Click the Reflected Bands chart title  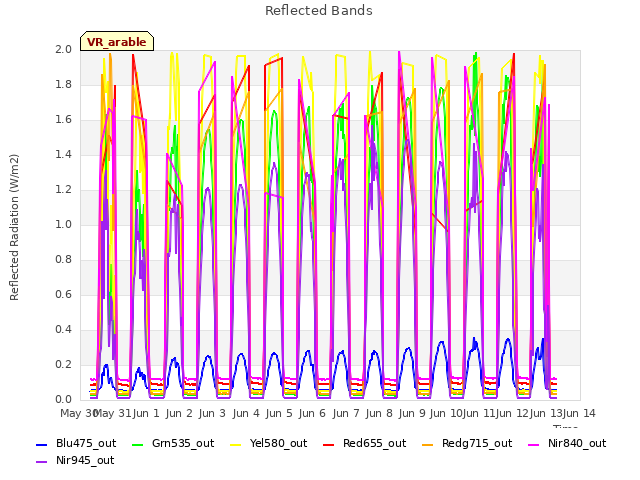point(319,11)
